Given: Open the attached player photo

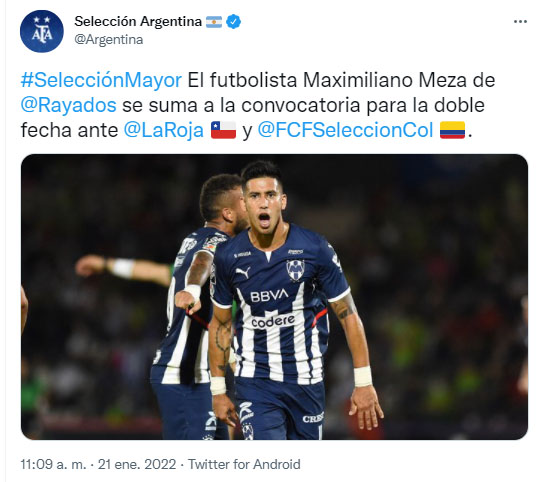Looking at the screenshot, I should pyautogui.click(x=274, y=297).
